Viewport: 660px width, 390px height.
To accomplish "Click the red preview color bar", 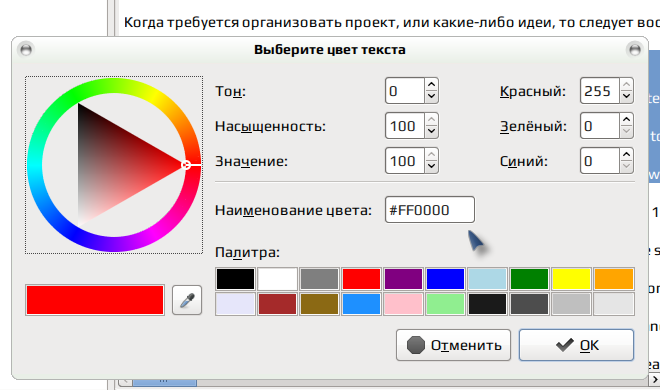I will (x=95, y=300).
